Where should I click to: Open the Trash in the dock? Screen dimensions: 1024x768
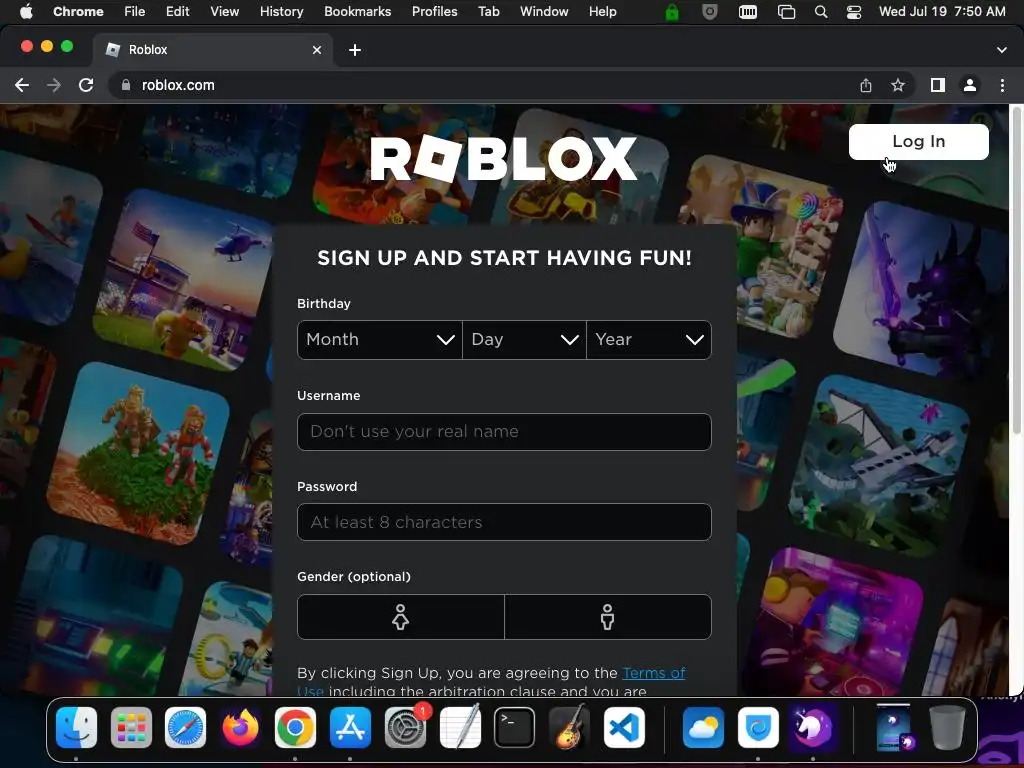(947, 728)
